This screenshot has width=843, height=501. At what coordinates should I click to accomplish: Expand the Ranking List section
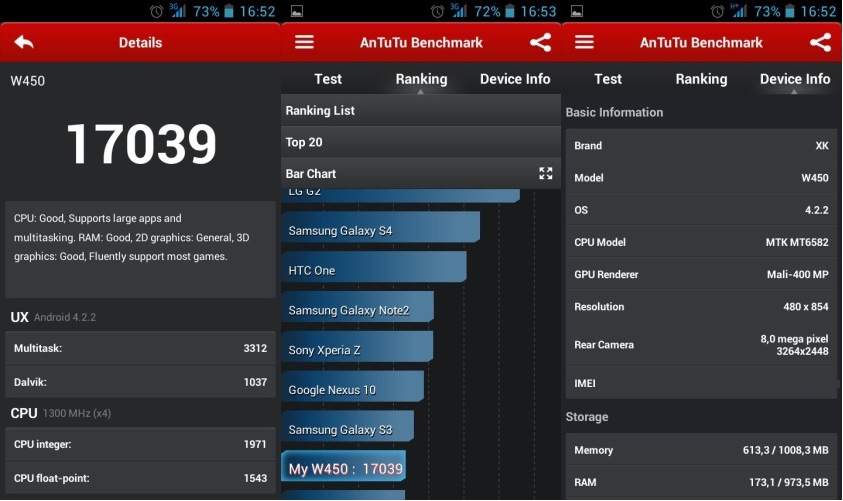click(x=420, y=110)
